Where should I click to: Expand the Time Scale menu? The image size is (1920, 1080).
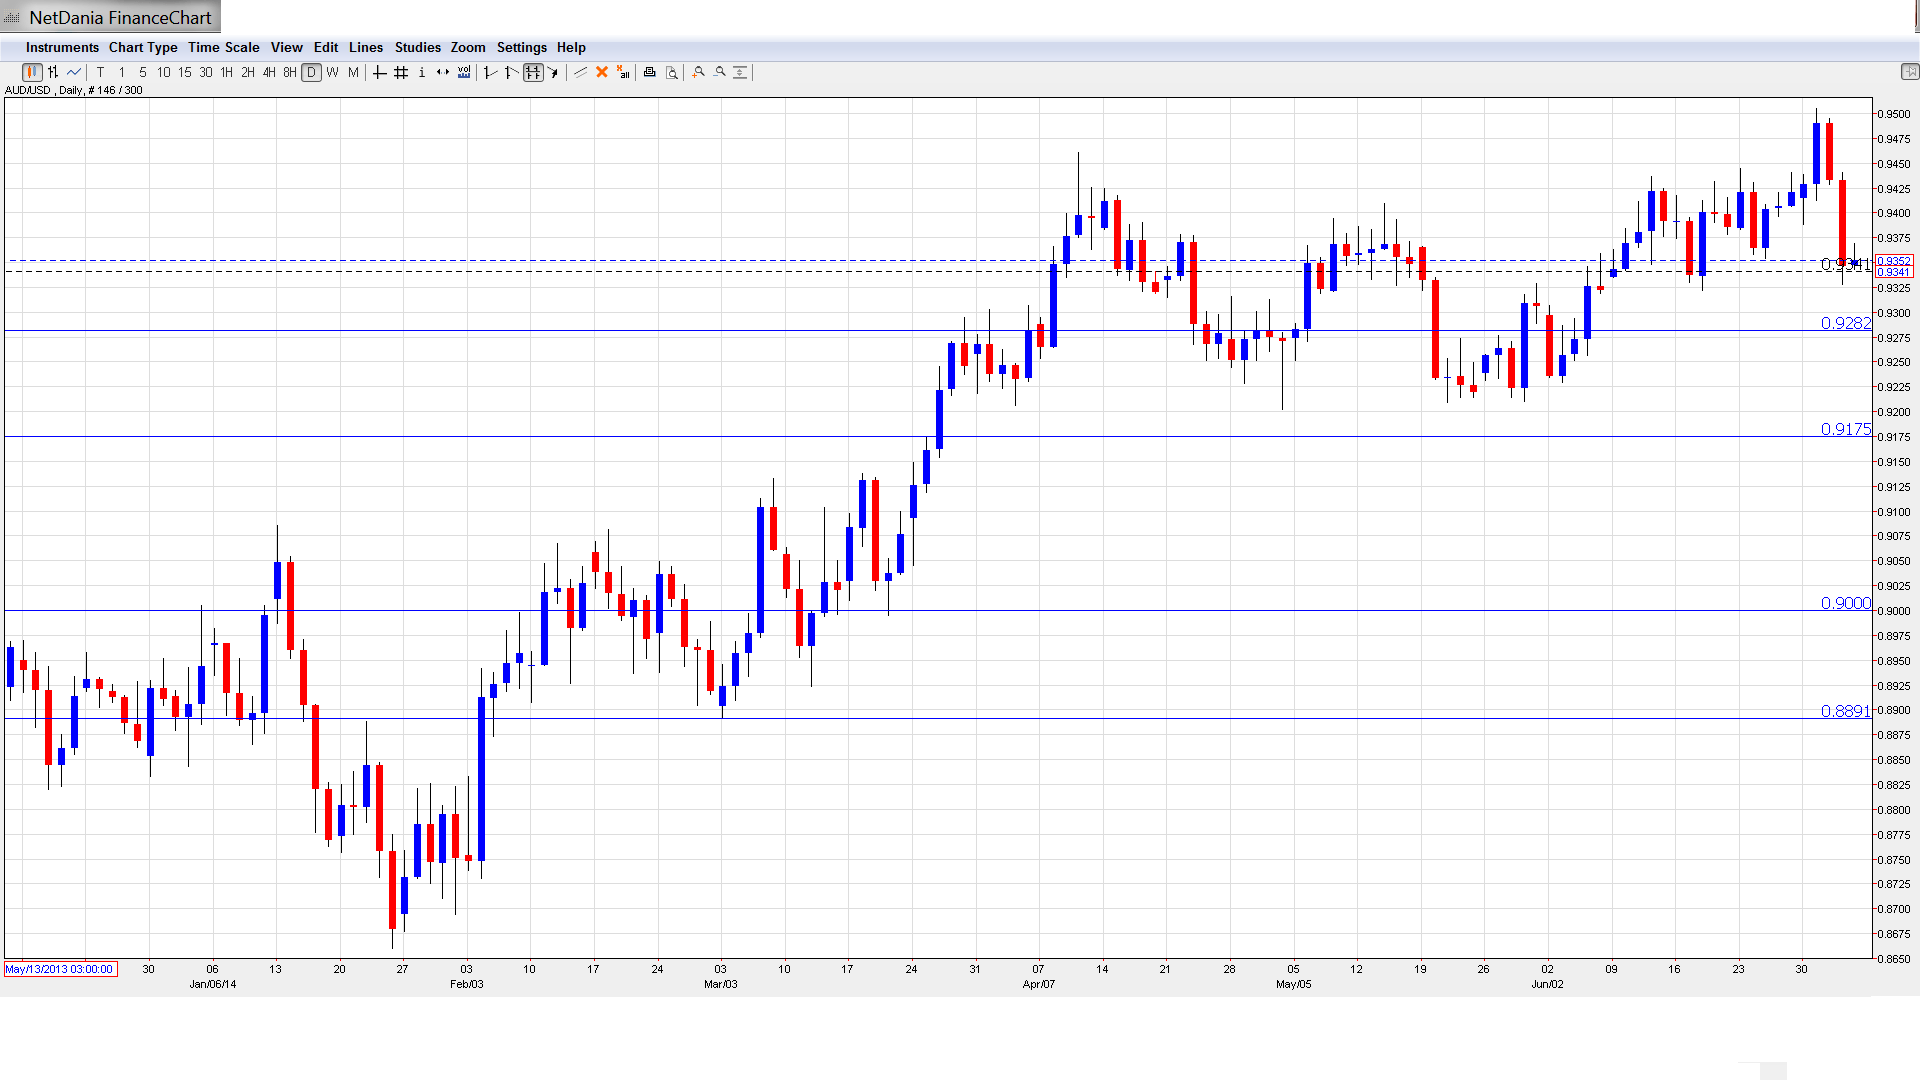[x=223, y=47]
